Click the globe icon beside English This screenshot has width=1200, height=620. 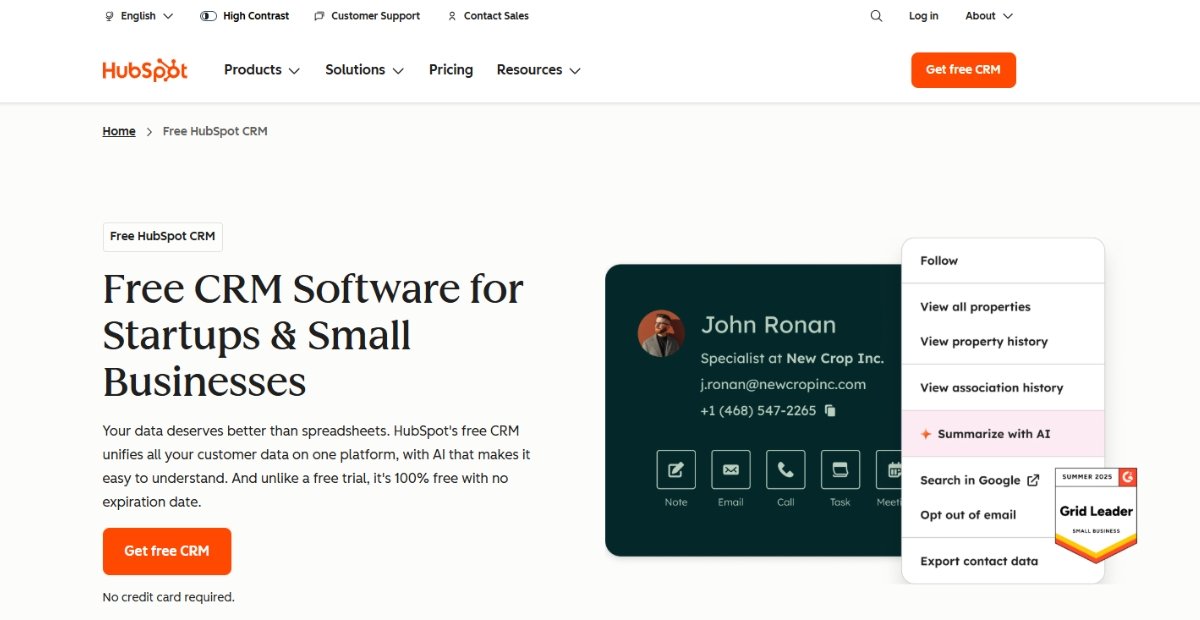point(109,16)
